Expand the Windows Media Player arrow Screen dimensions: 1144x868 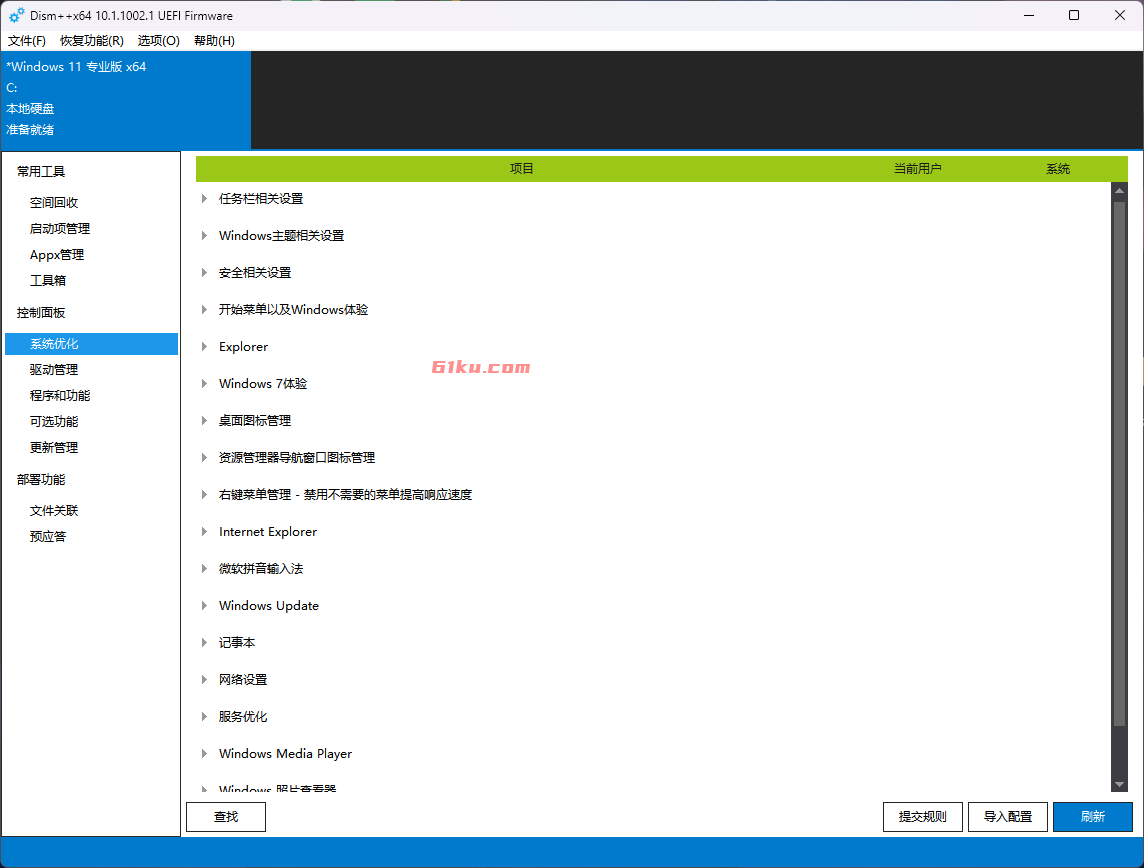(x=204, y=753)
